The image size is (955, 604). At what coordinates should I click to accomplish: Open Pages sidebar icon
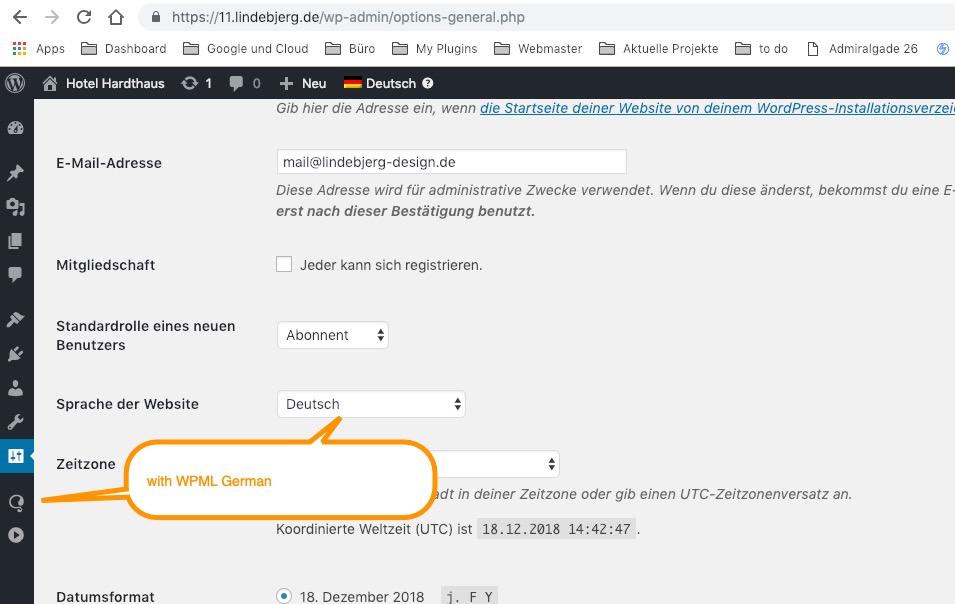[x=15, y=241]
